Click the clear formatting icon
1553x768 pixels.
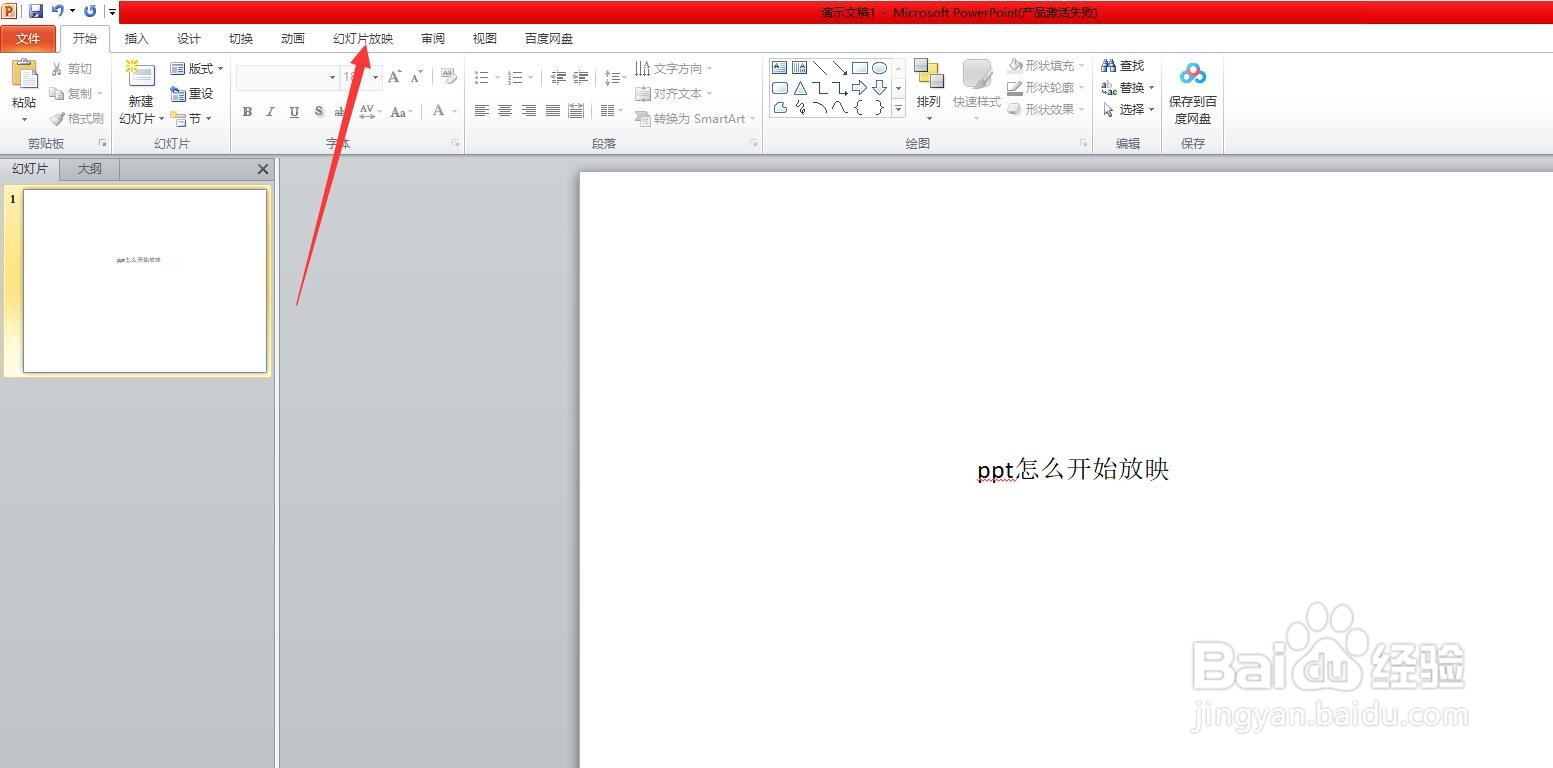[x=449, y=77]
